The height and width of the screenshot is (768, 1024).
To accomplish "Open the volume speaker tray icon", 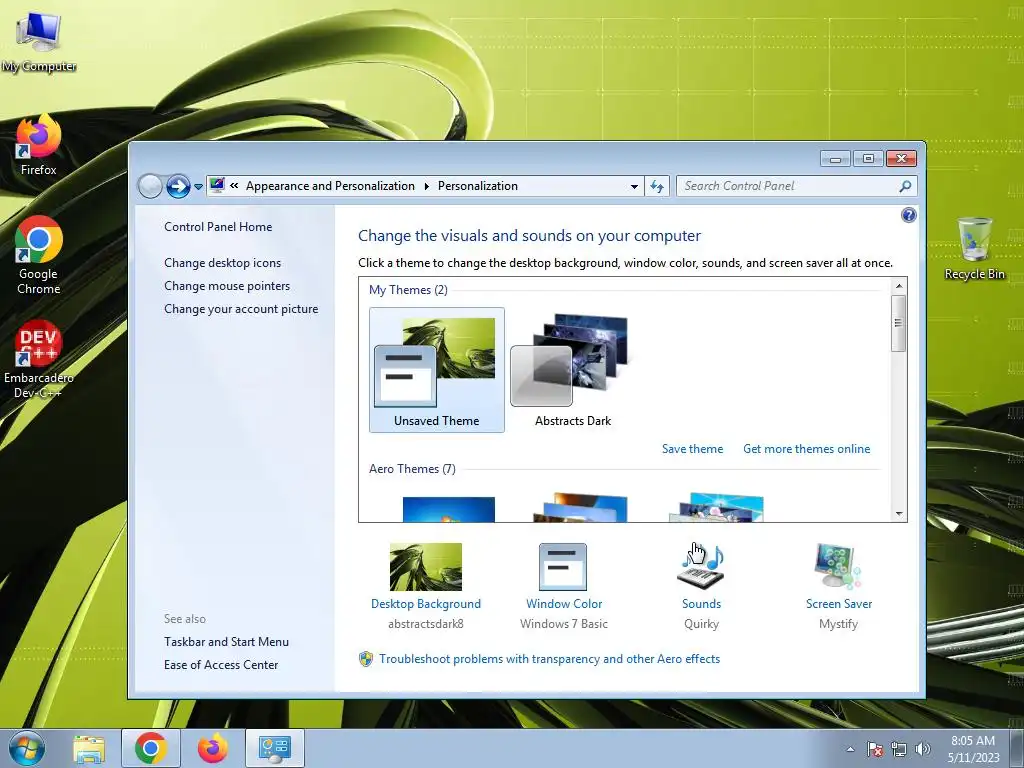I will pos(923,749).
